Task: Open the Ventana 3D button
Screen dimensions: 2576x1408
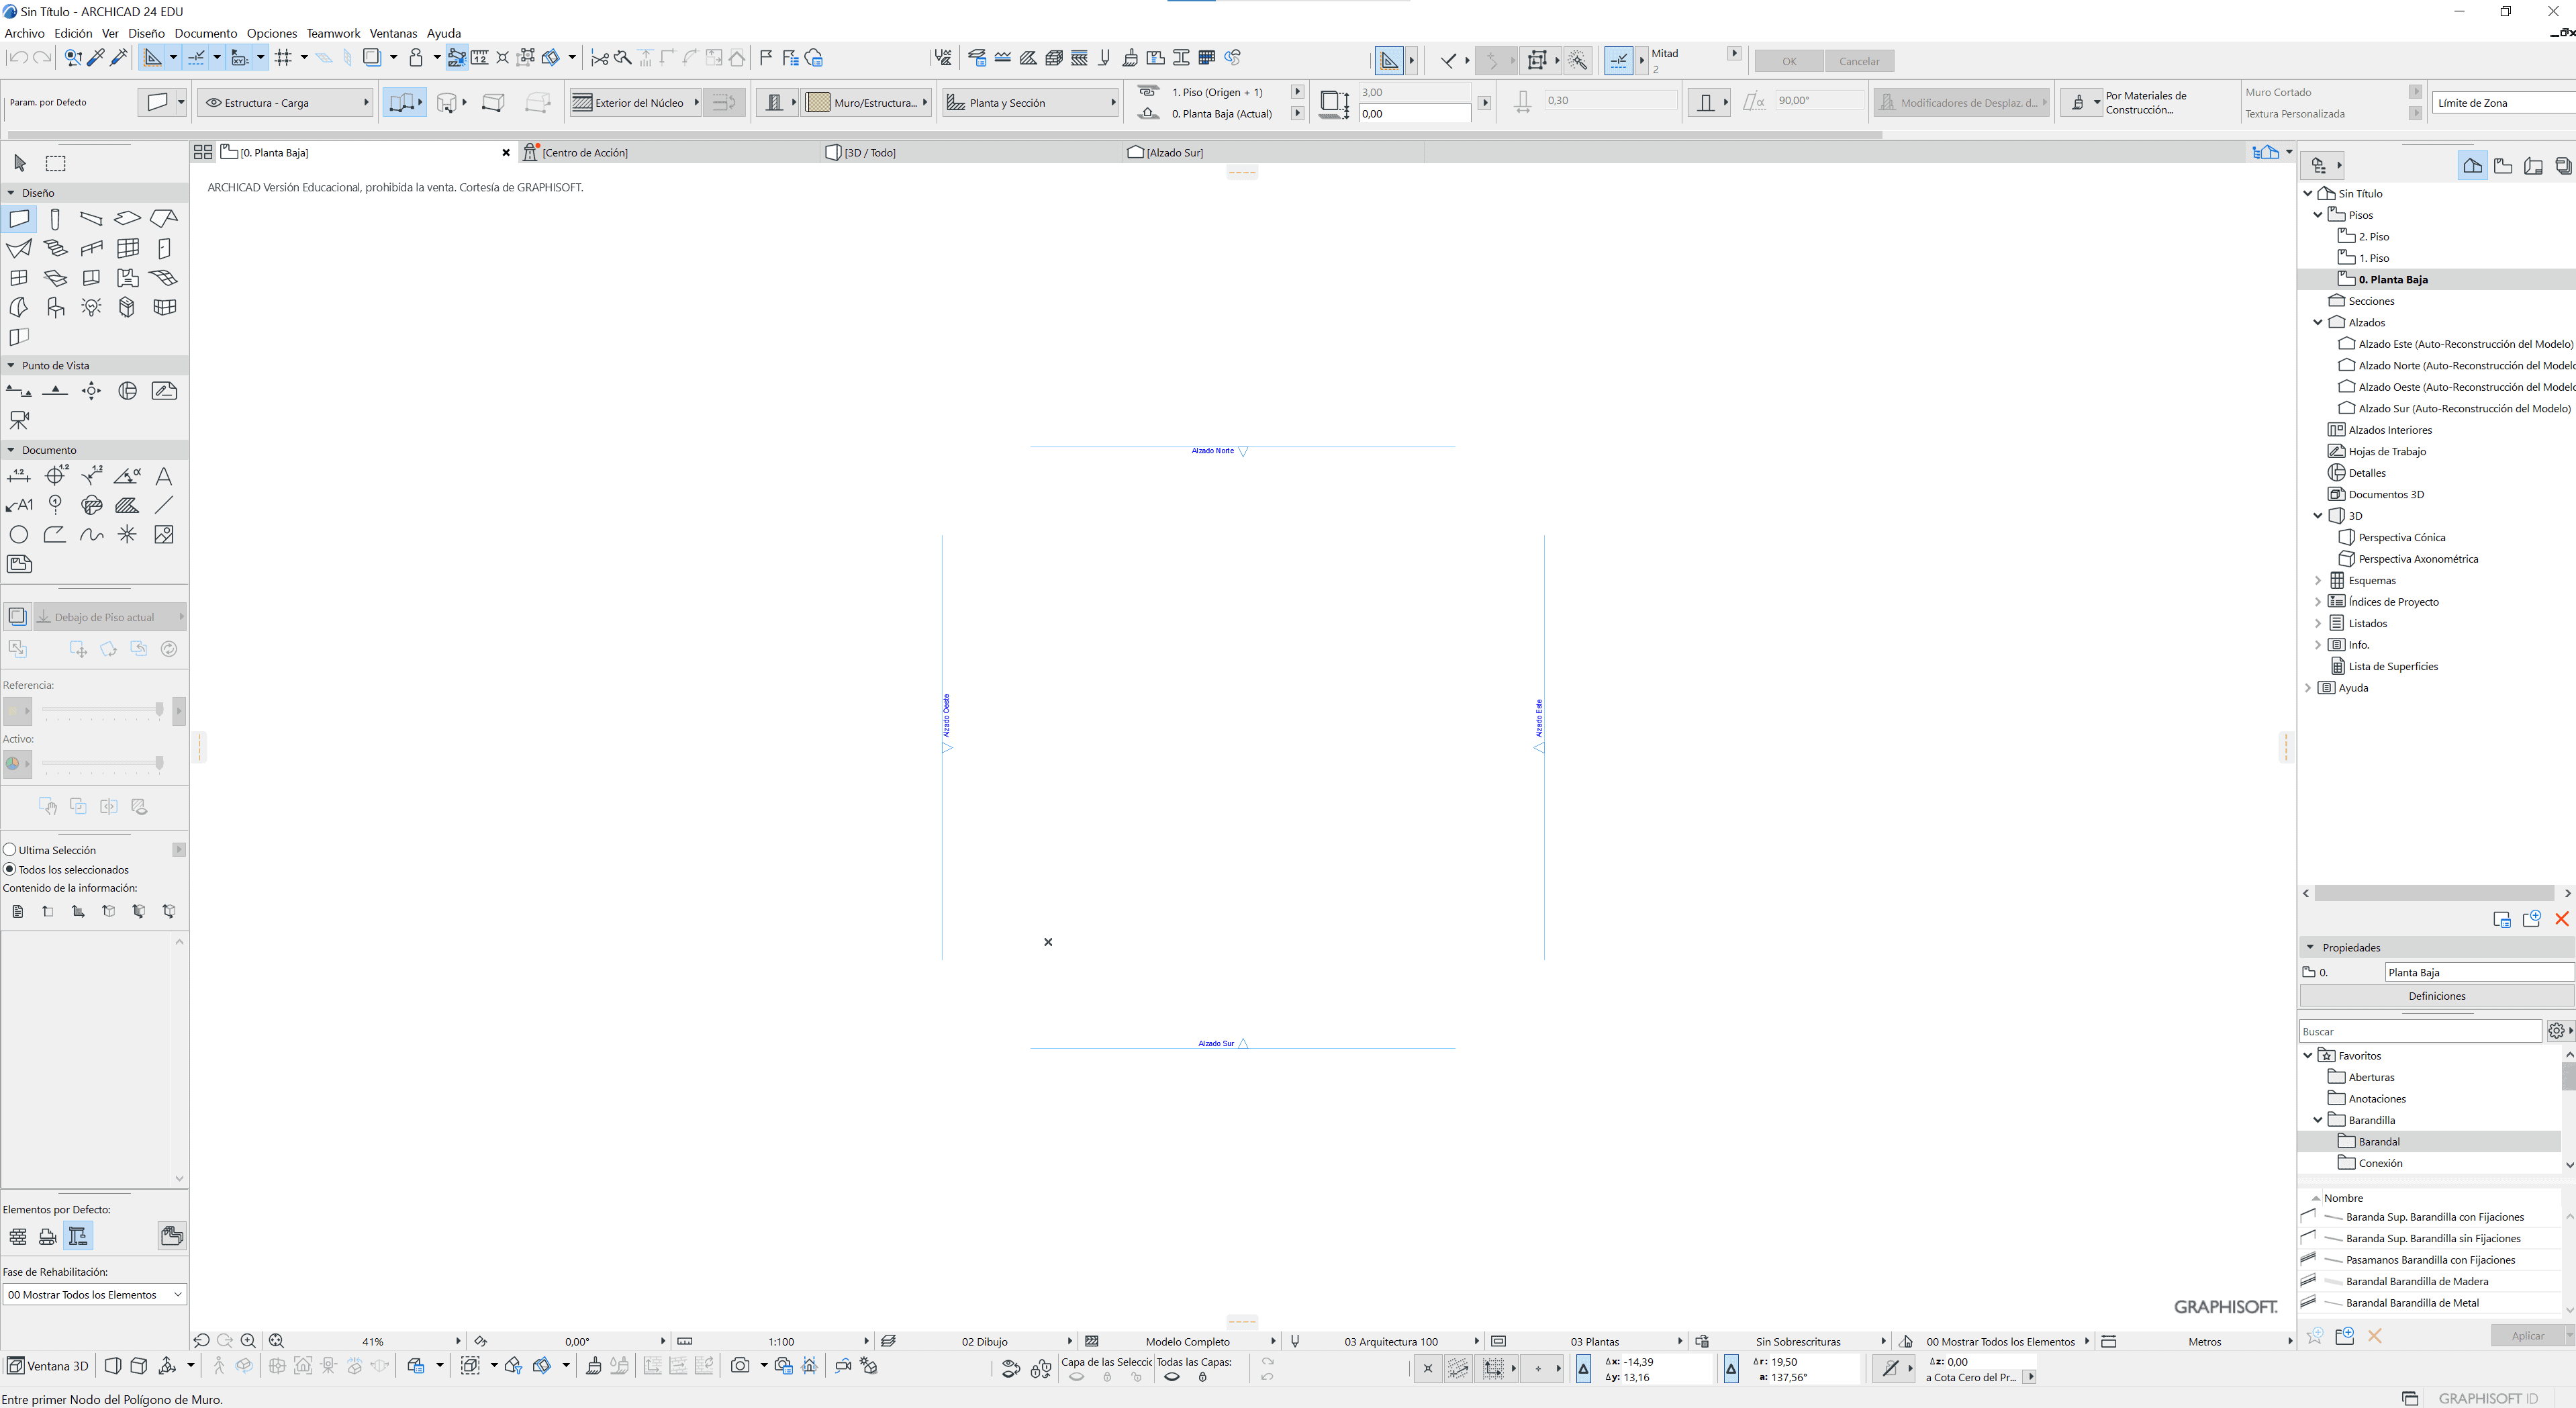Action: (x=47, y=1366)
